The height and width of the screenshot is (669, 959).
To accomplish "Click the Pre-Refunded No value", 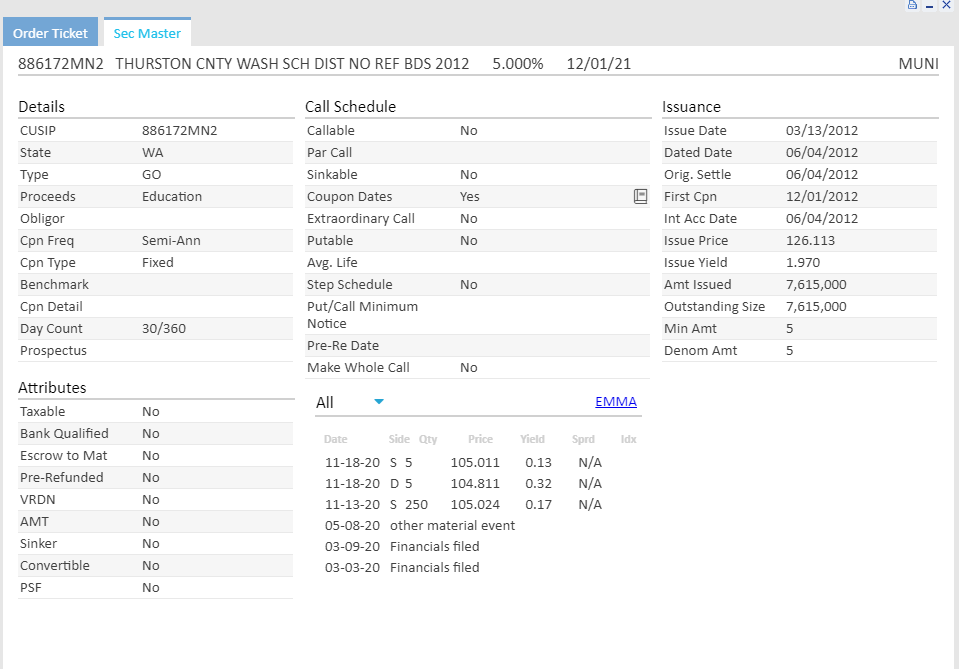I will (151, 478).
